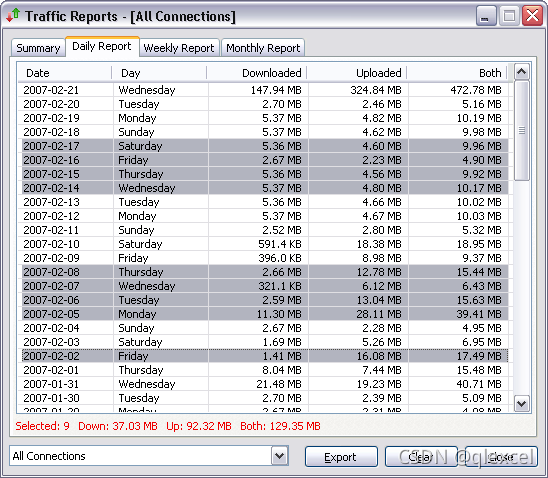Select the 2007-02-13 date cell

pyautogui.click(x=51, y=202)
